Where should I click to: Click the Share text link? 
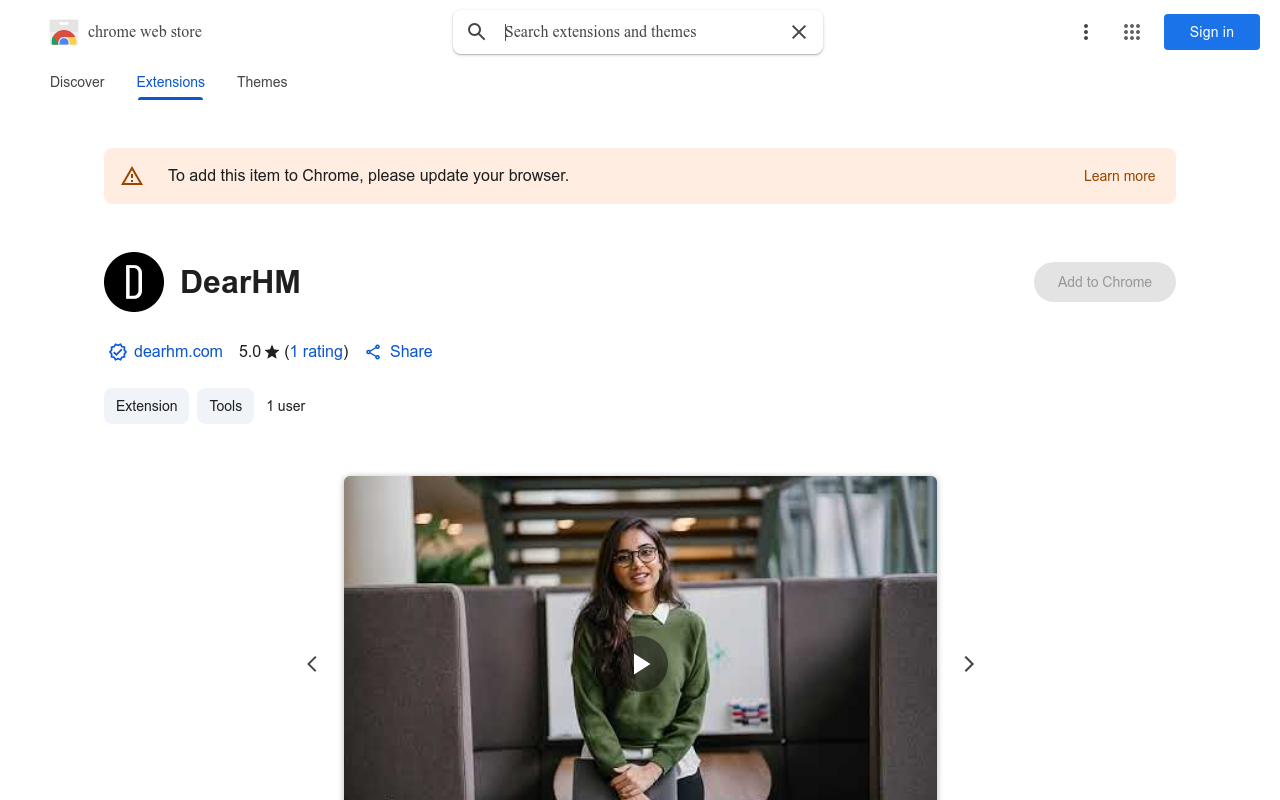pos(411,352)
